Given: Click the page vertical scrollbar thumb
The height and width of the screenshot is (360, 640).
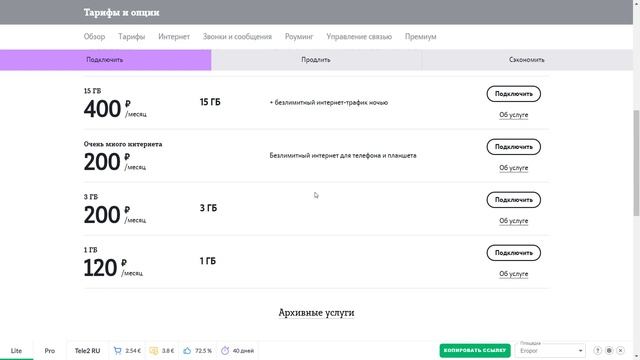Looking at the screenshot, I should click(636, 163).
